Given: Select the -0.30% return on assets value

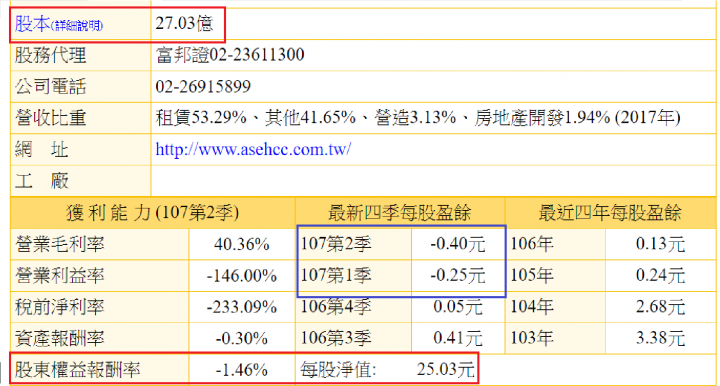Looking at the screenshot, I should [x=242, y=339].
